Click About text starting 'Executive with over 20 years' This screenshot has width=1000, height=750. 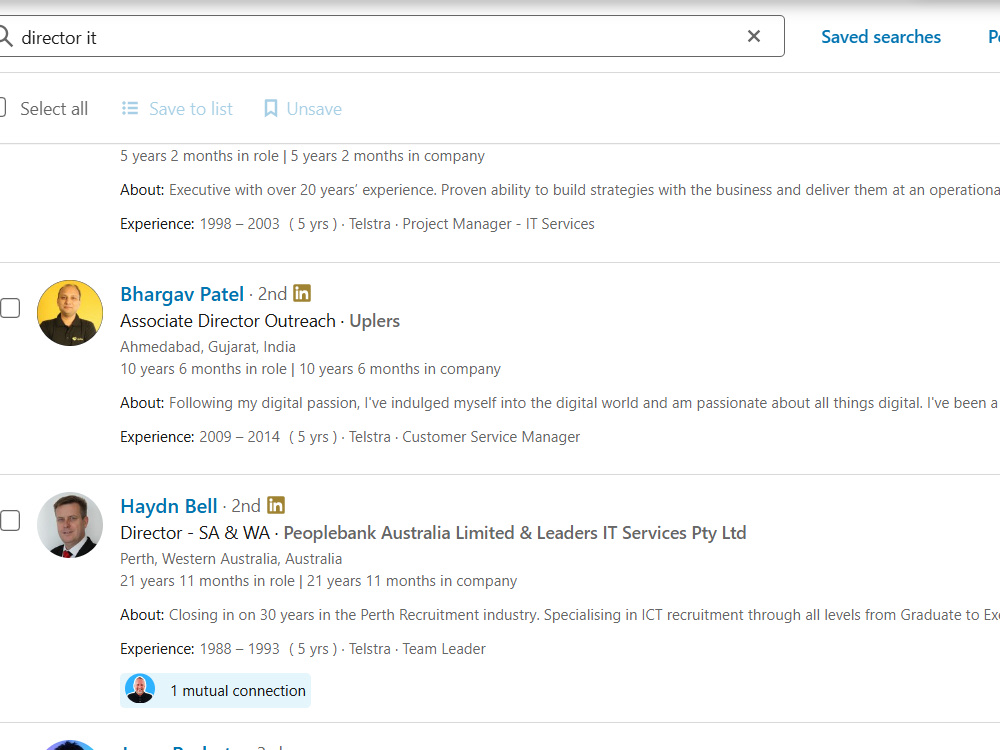tap(584, 190)
